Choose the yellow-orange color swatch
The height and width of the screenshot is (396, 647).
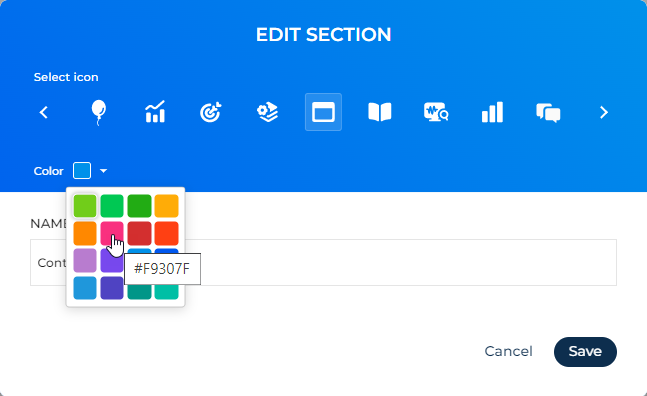pyautogui.click(x=167, y=205)
